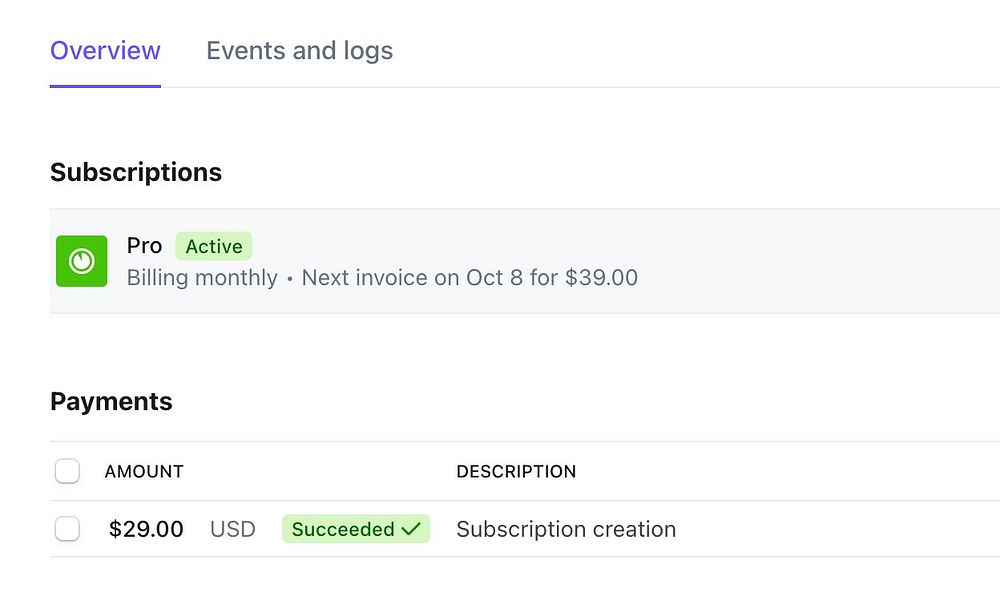Open the Events and logs tab
This screenshot has height=604, width=1000.
click(x=299, y=51)
